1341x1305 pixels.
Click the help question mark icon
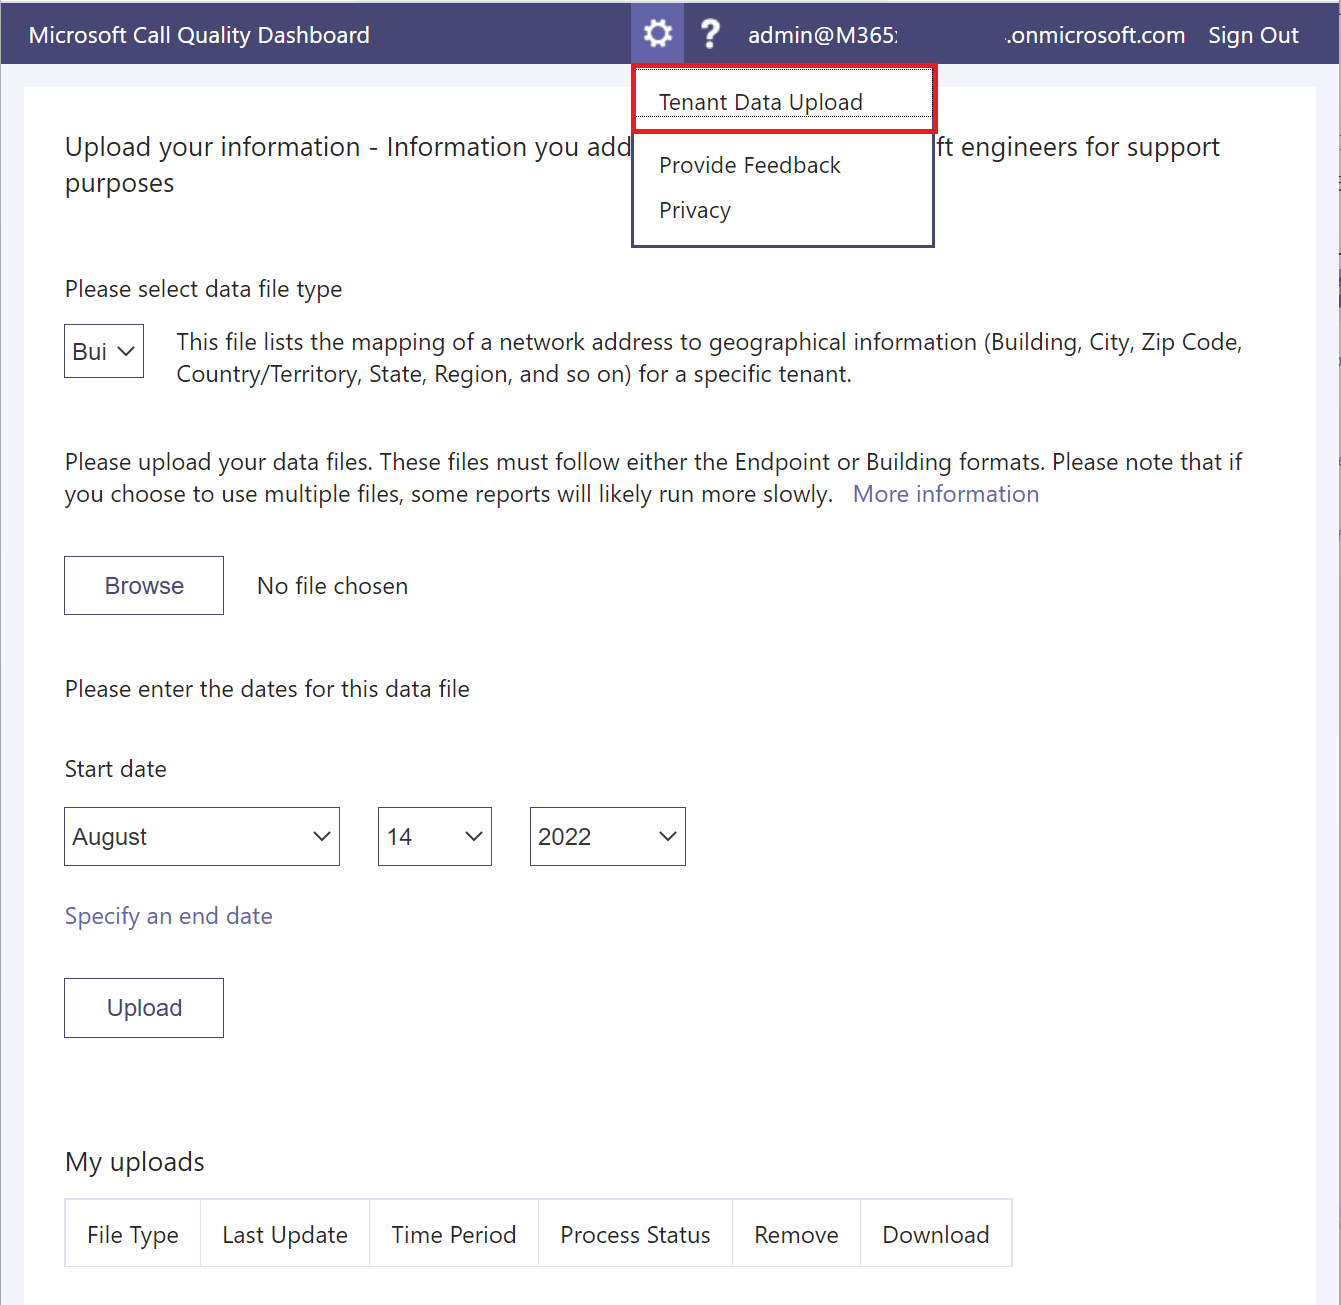click(710, 34)
